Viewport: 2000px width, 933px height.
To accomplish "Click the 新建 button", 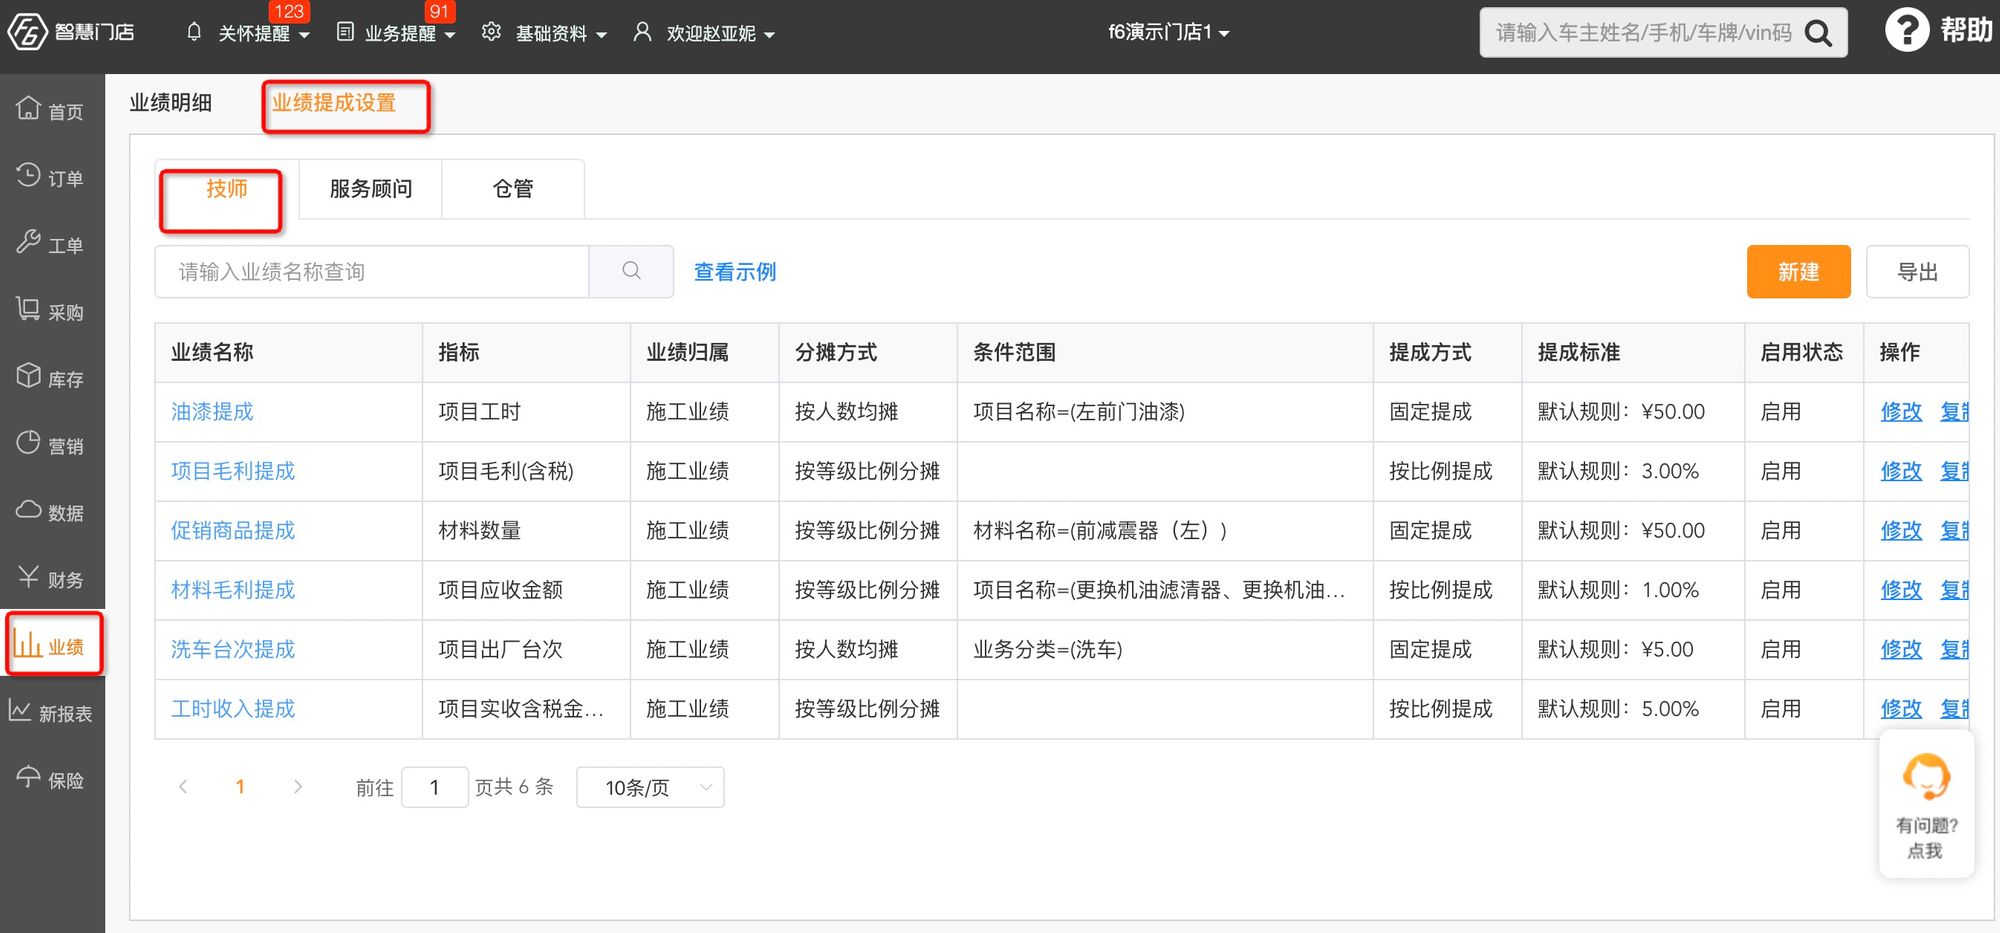I will tap(1798, 271).
